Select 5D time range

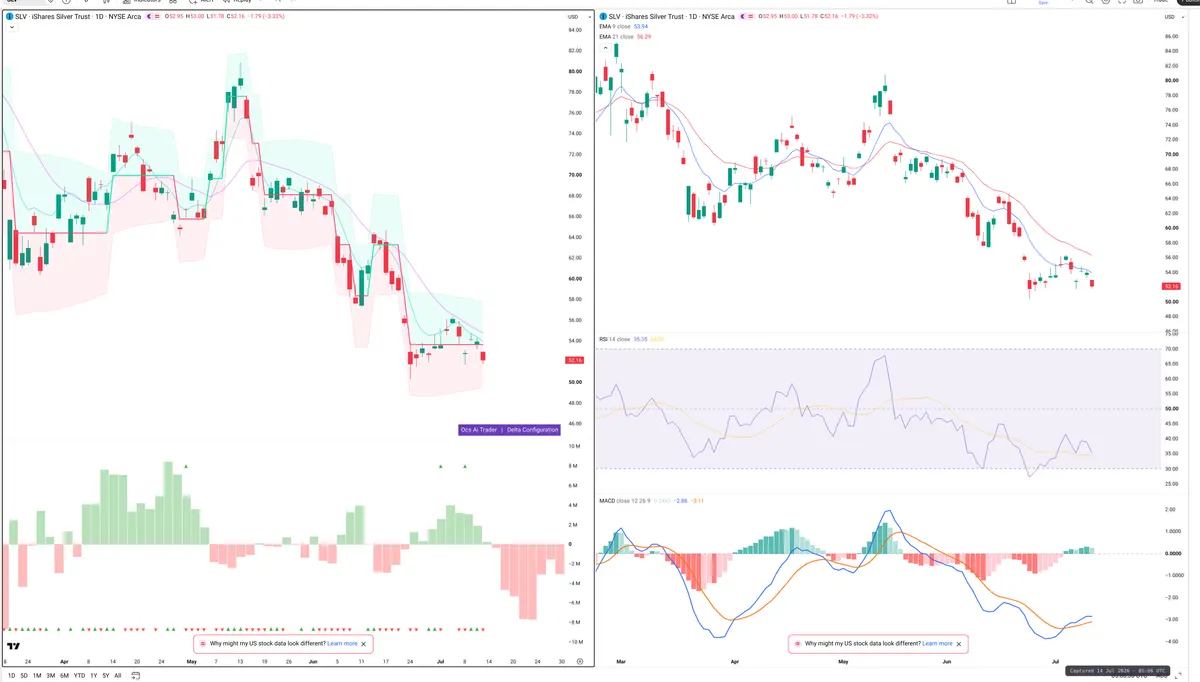tap(24, 675)
